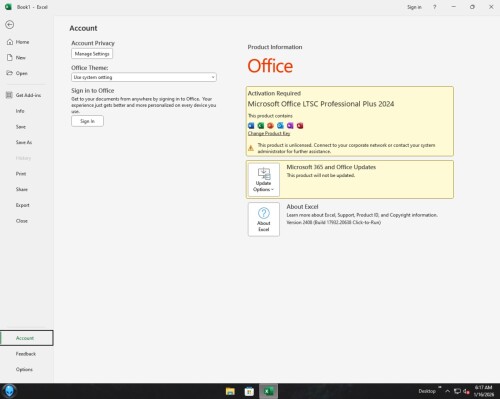500x399 pixels.
Task: Click the PowerPoint icon in product apps row
Action: pyautogui.click(x=270, y=126)
